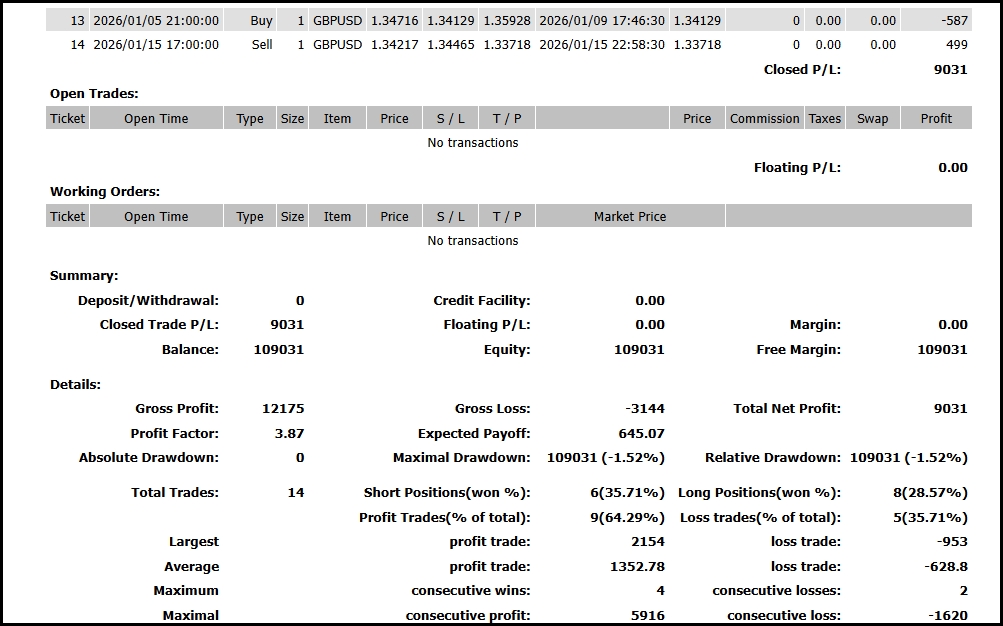Click the Working Orders section heading
1003x626 pixels.
[105, 191]
